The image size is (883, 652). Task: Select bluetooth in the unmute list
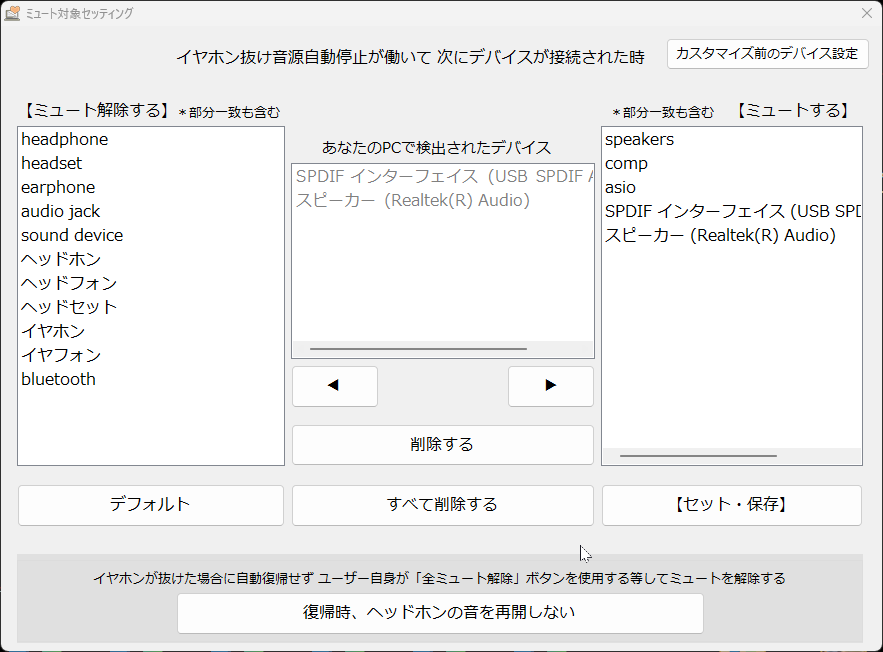(58, 379)
